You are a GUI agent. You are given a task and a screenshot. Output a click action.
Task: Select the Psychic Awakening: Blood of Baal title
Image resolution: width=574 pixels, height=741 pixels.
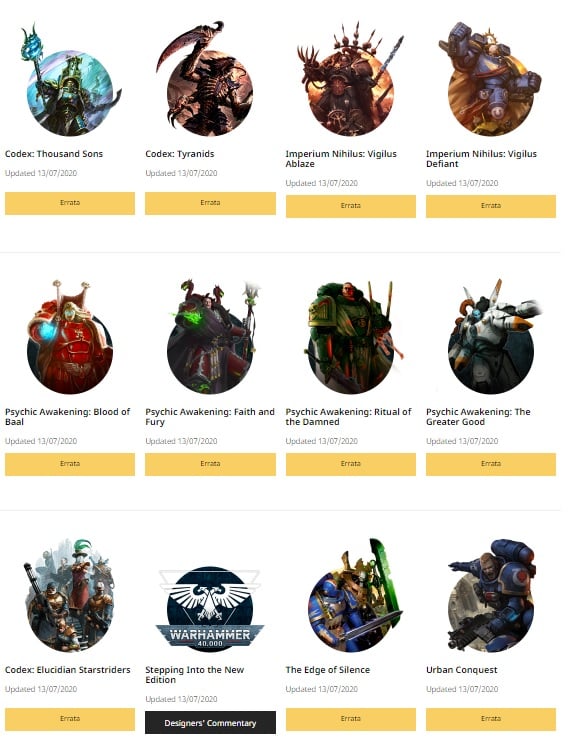pyautogui.click(x=68, y=417)
